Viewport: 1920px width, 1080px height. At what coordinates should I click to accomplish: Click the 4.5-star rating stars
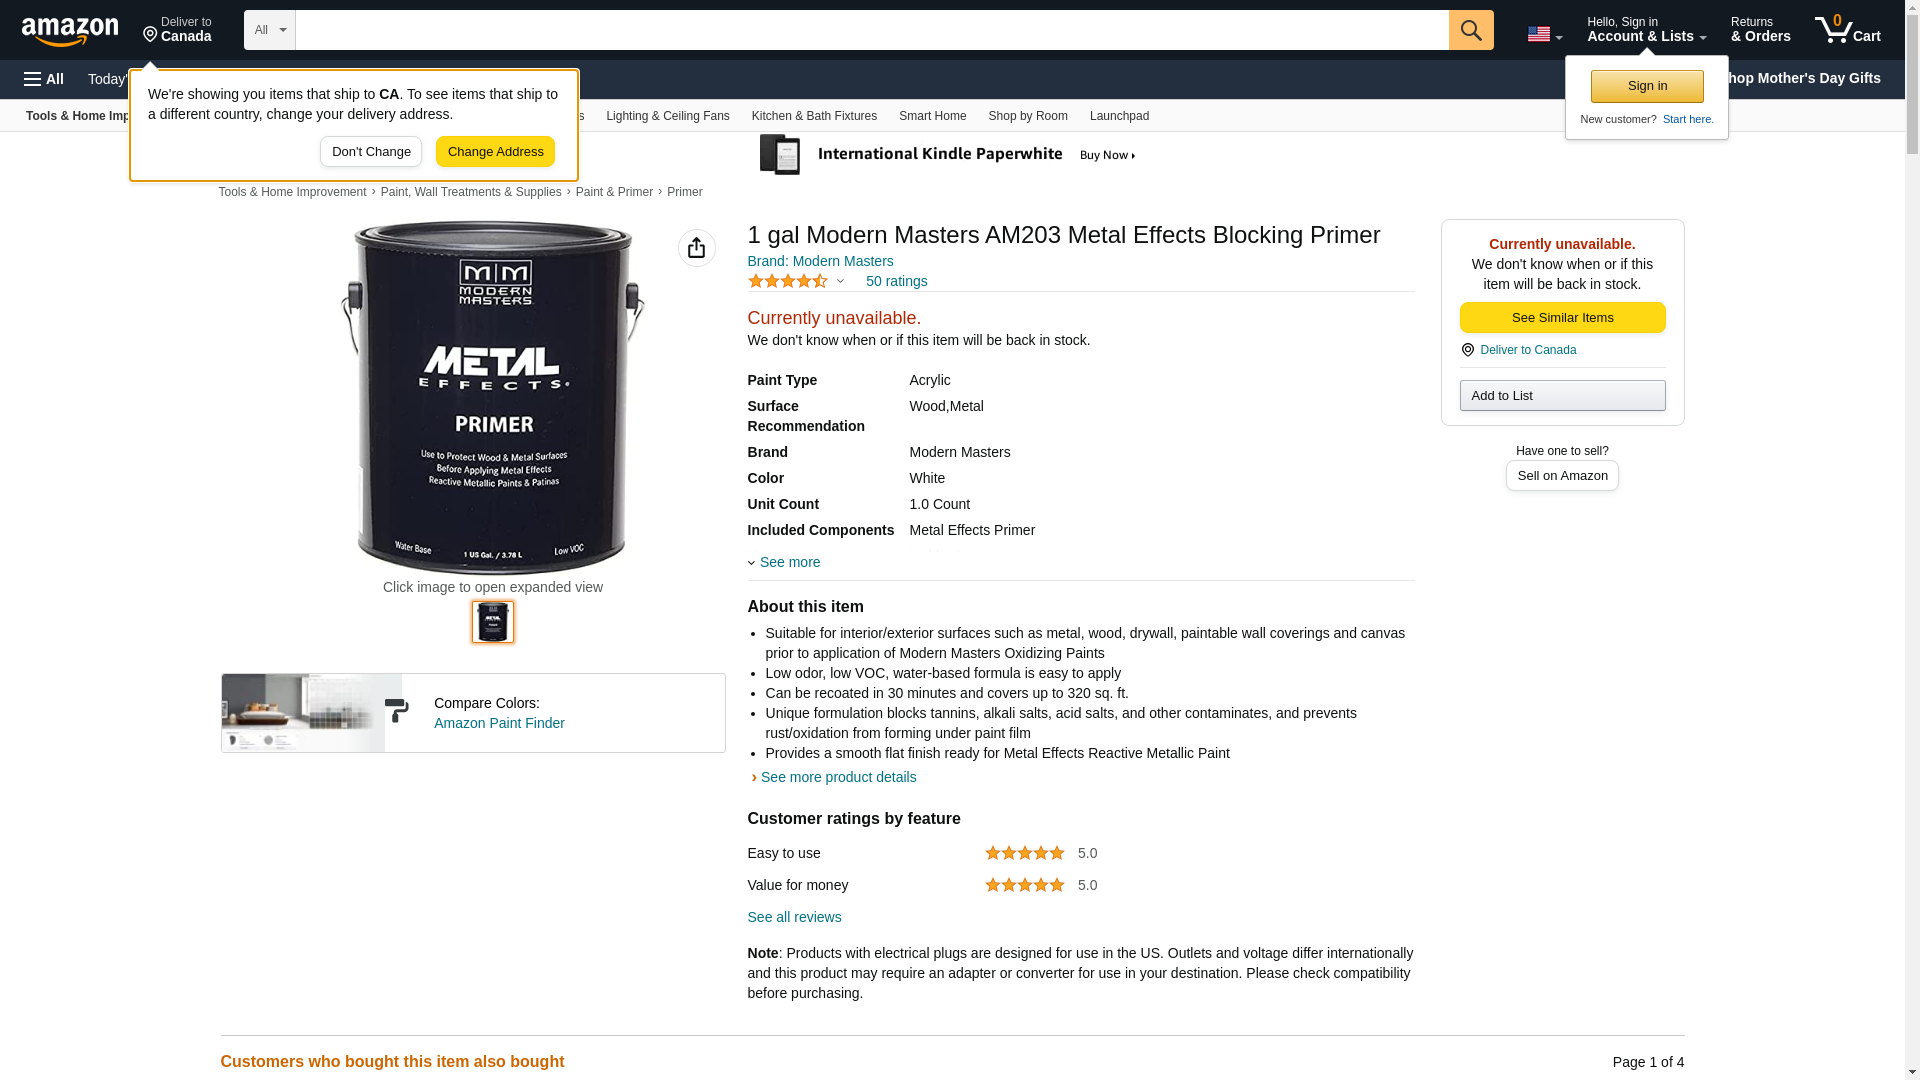click(x=788, y=282)
